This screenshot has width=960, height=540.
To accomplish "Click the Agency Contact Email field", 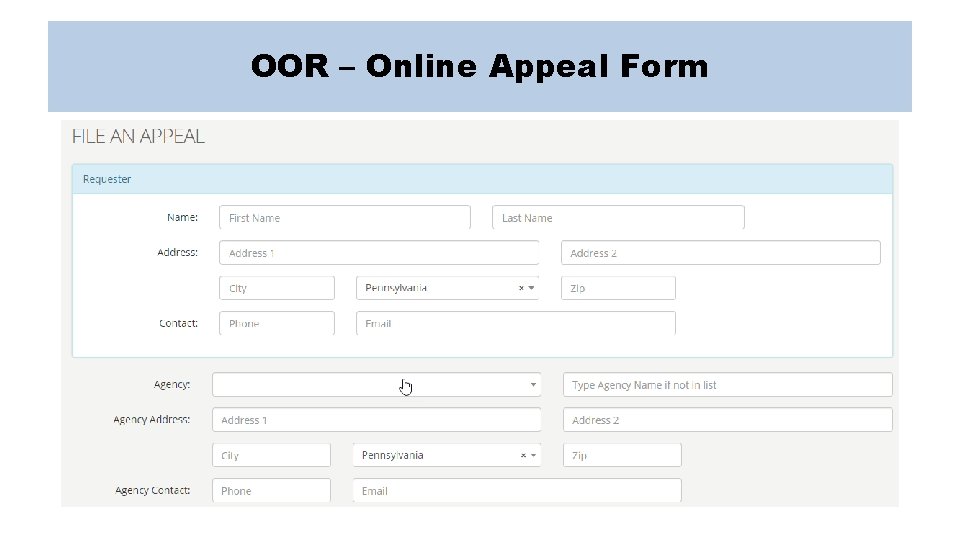I will click(x=517, y=490).
